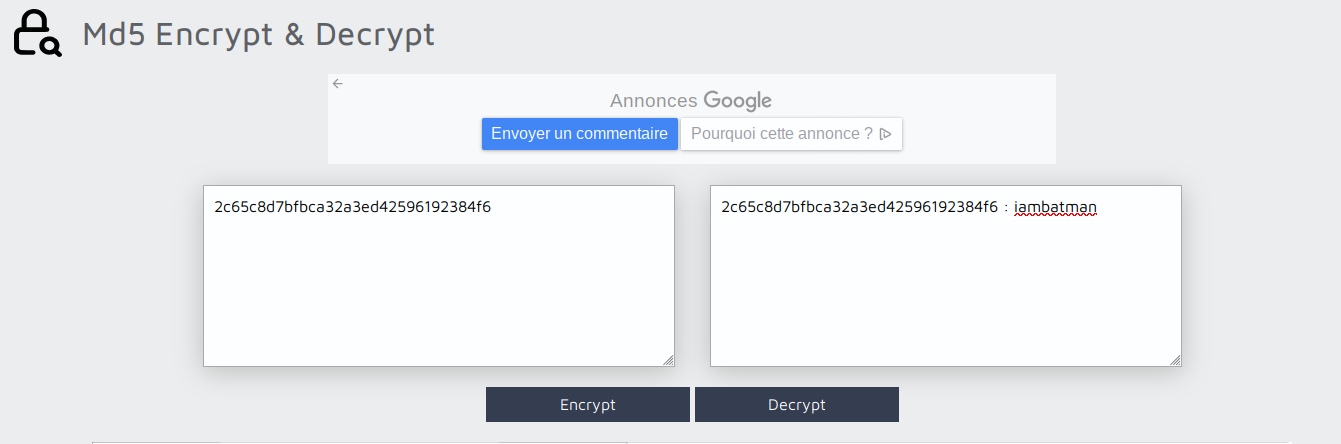Click the underlined word iambatman
The height and width of the screenshot is (444, 1341).
(x=1055, y=208)
